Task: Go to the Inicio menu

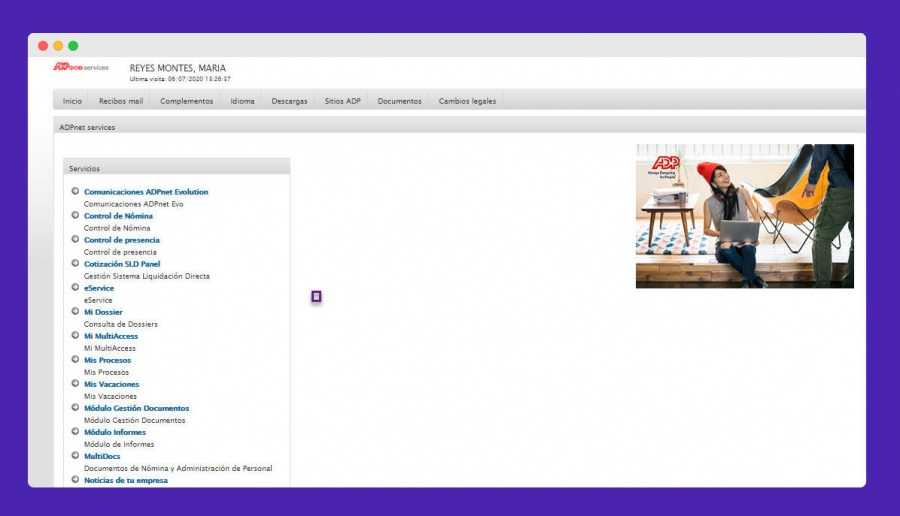Action: click(x=72, y=101)
